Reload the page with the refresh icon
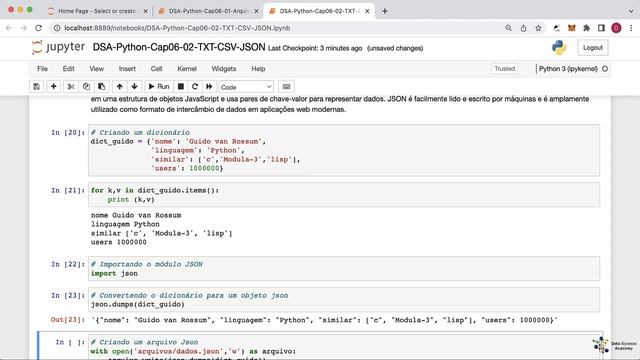The image size is (640, 360). tap(38, 28)
